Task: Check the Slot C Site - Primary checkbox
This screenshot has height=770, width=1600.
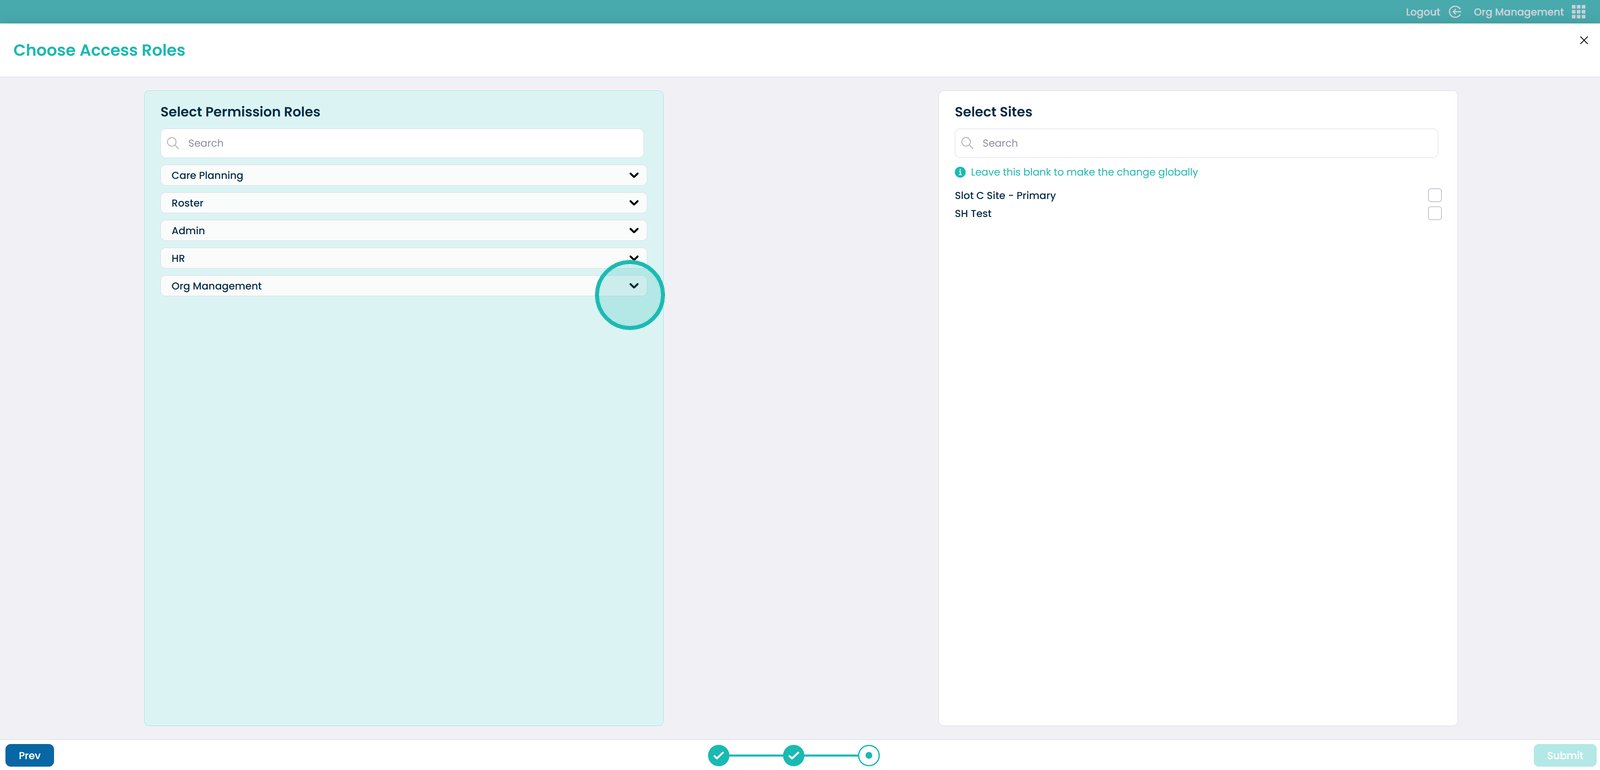Action: pos(1435,195)
